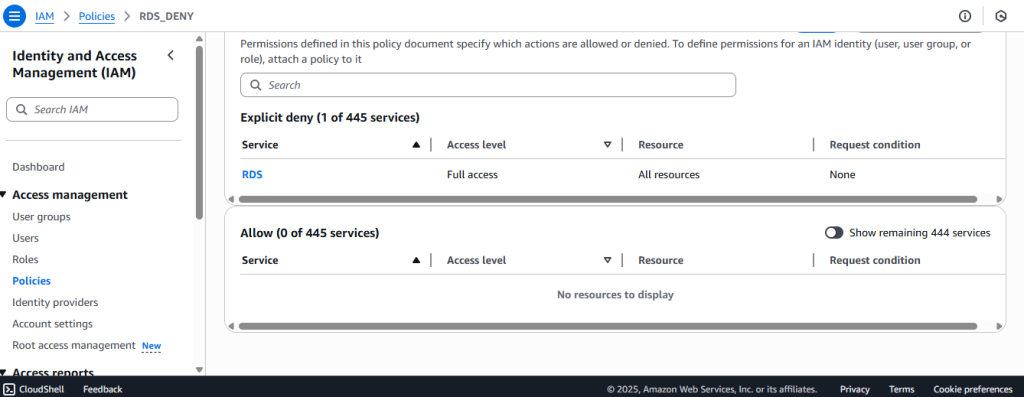Open Users page in sidebar
Screen dimensions: 1024x397
[x=25, y=238]
